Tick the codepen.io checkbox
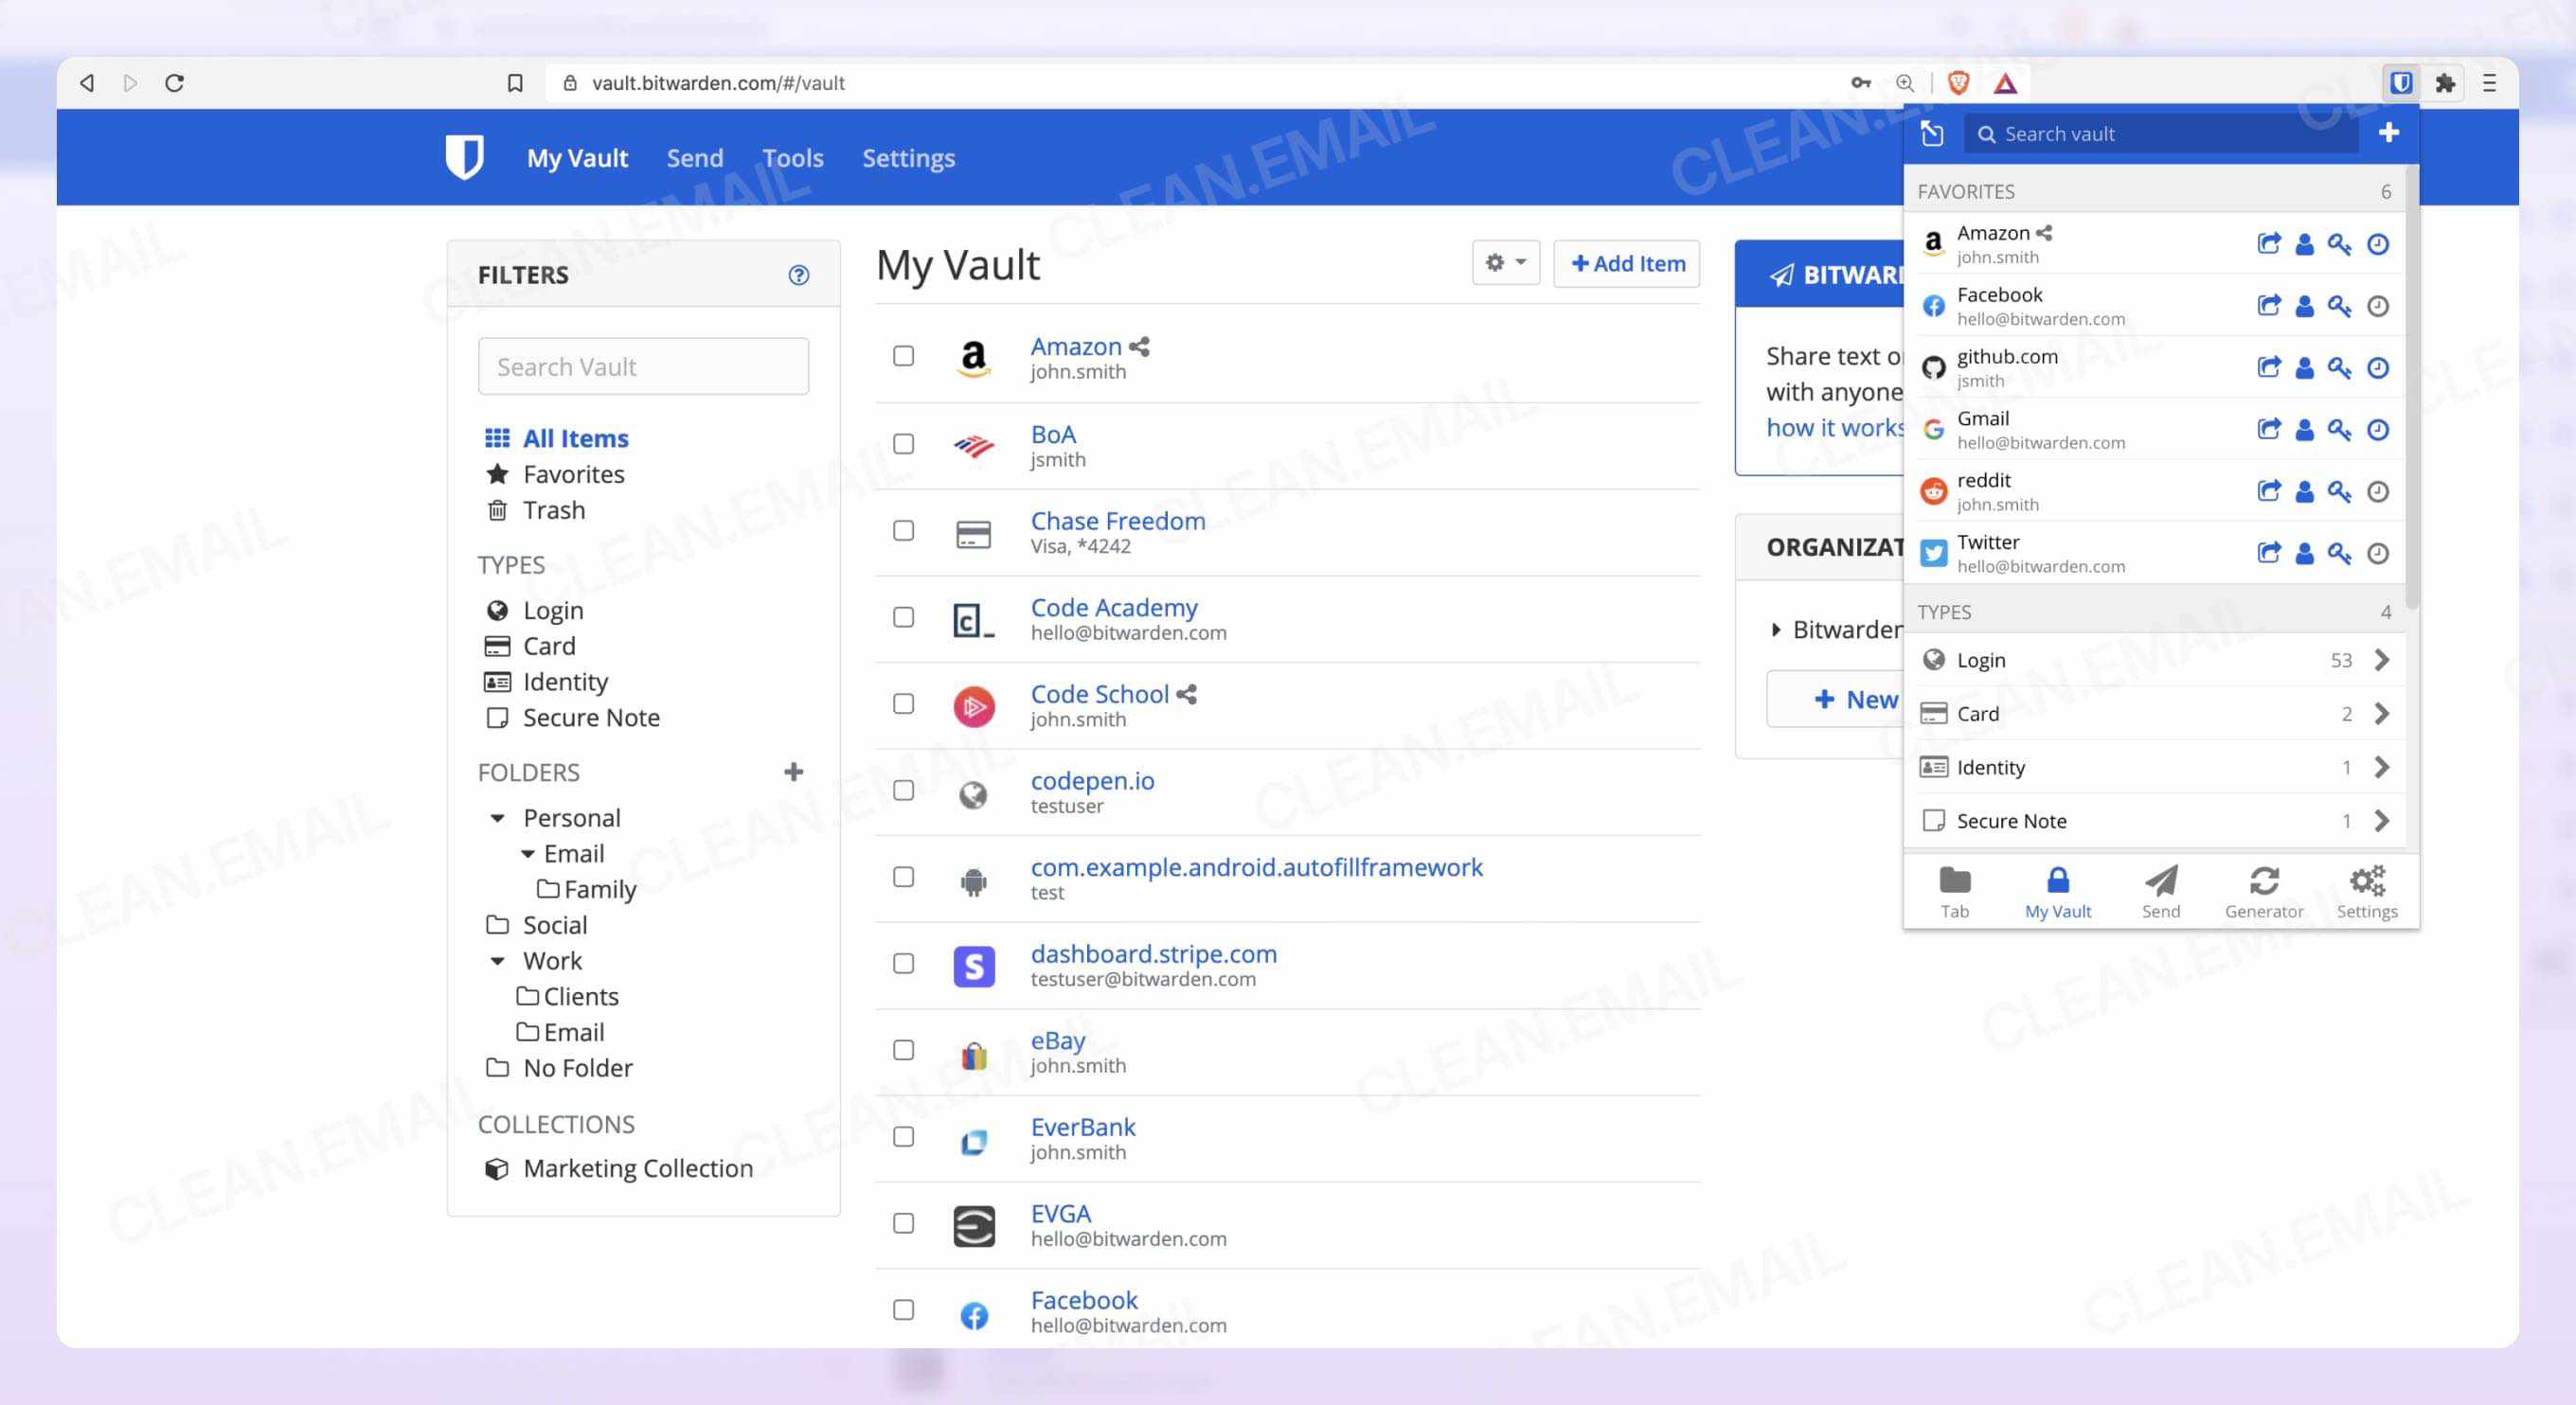The height and width of the screenshot is (1405, 2576). pos(903,790)
